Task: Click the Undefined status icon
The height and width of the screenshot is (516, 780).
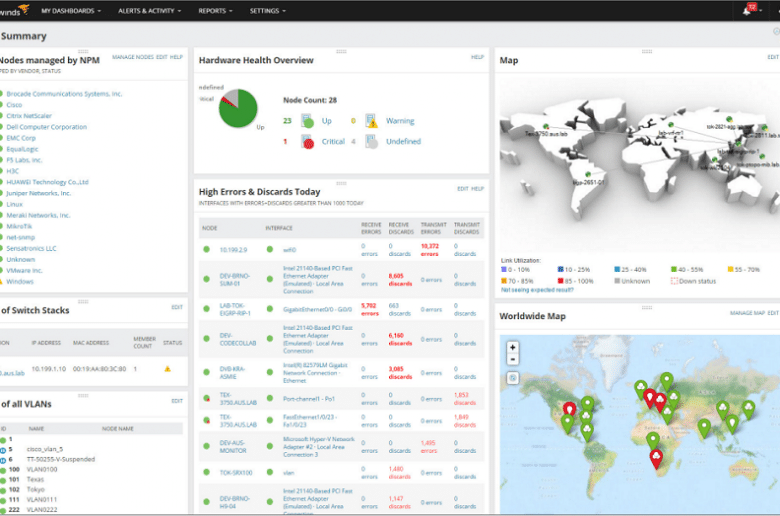Action: [371, 142]
